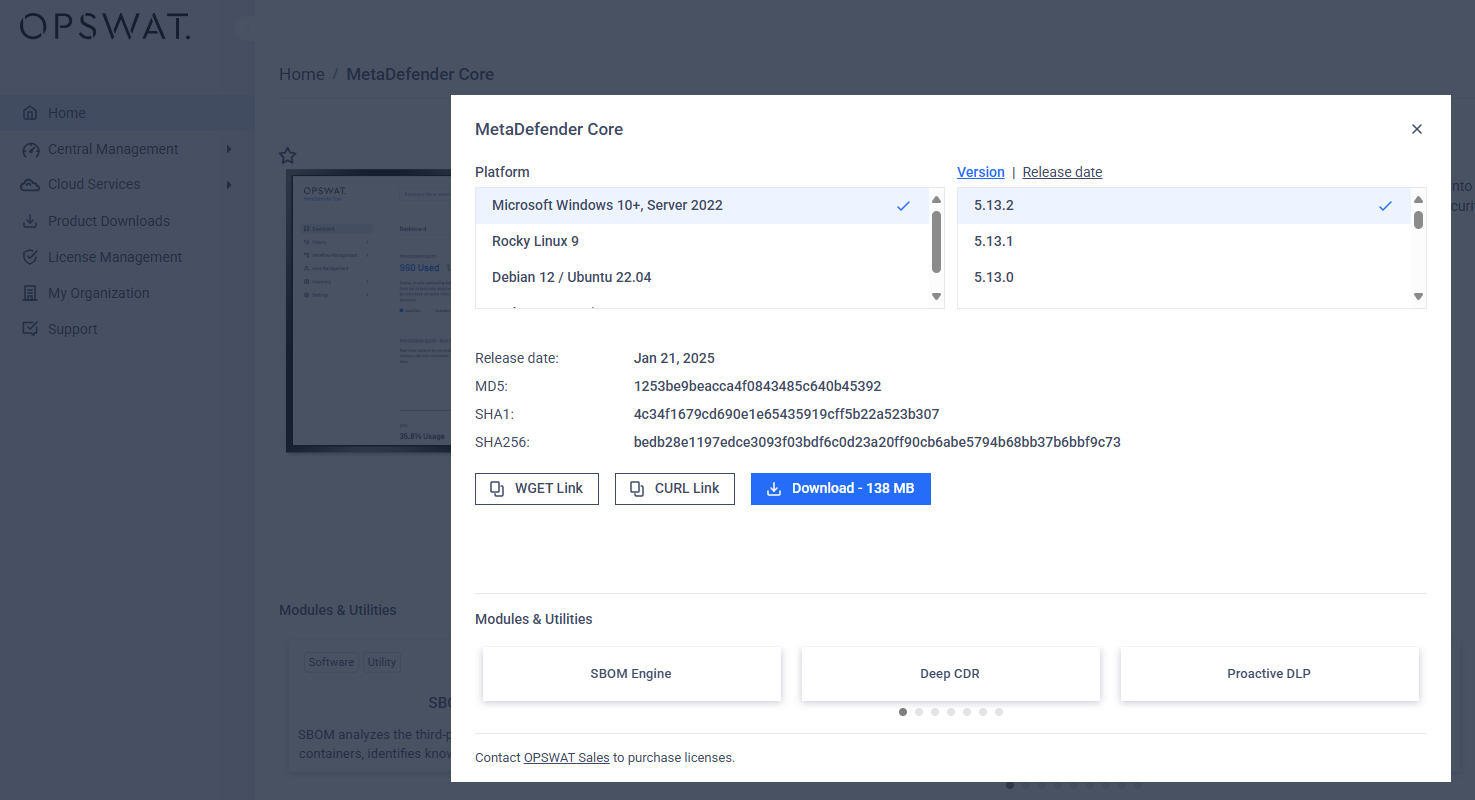Click the License Management shield icon

click(30, 257)
